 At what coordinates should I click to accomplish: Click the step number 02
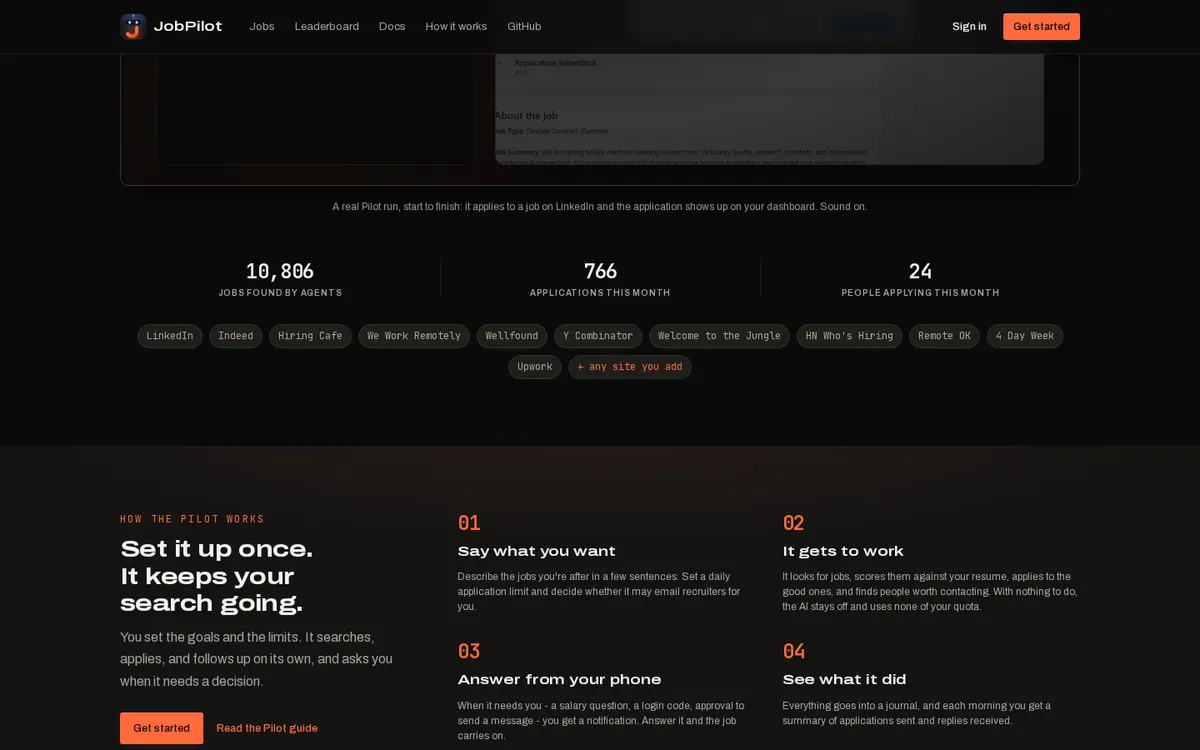point(794,523)
